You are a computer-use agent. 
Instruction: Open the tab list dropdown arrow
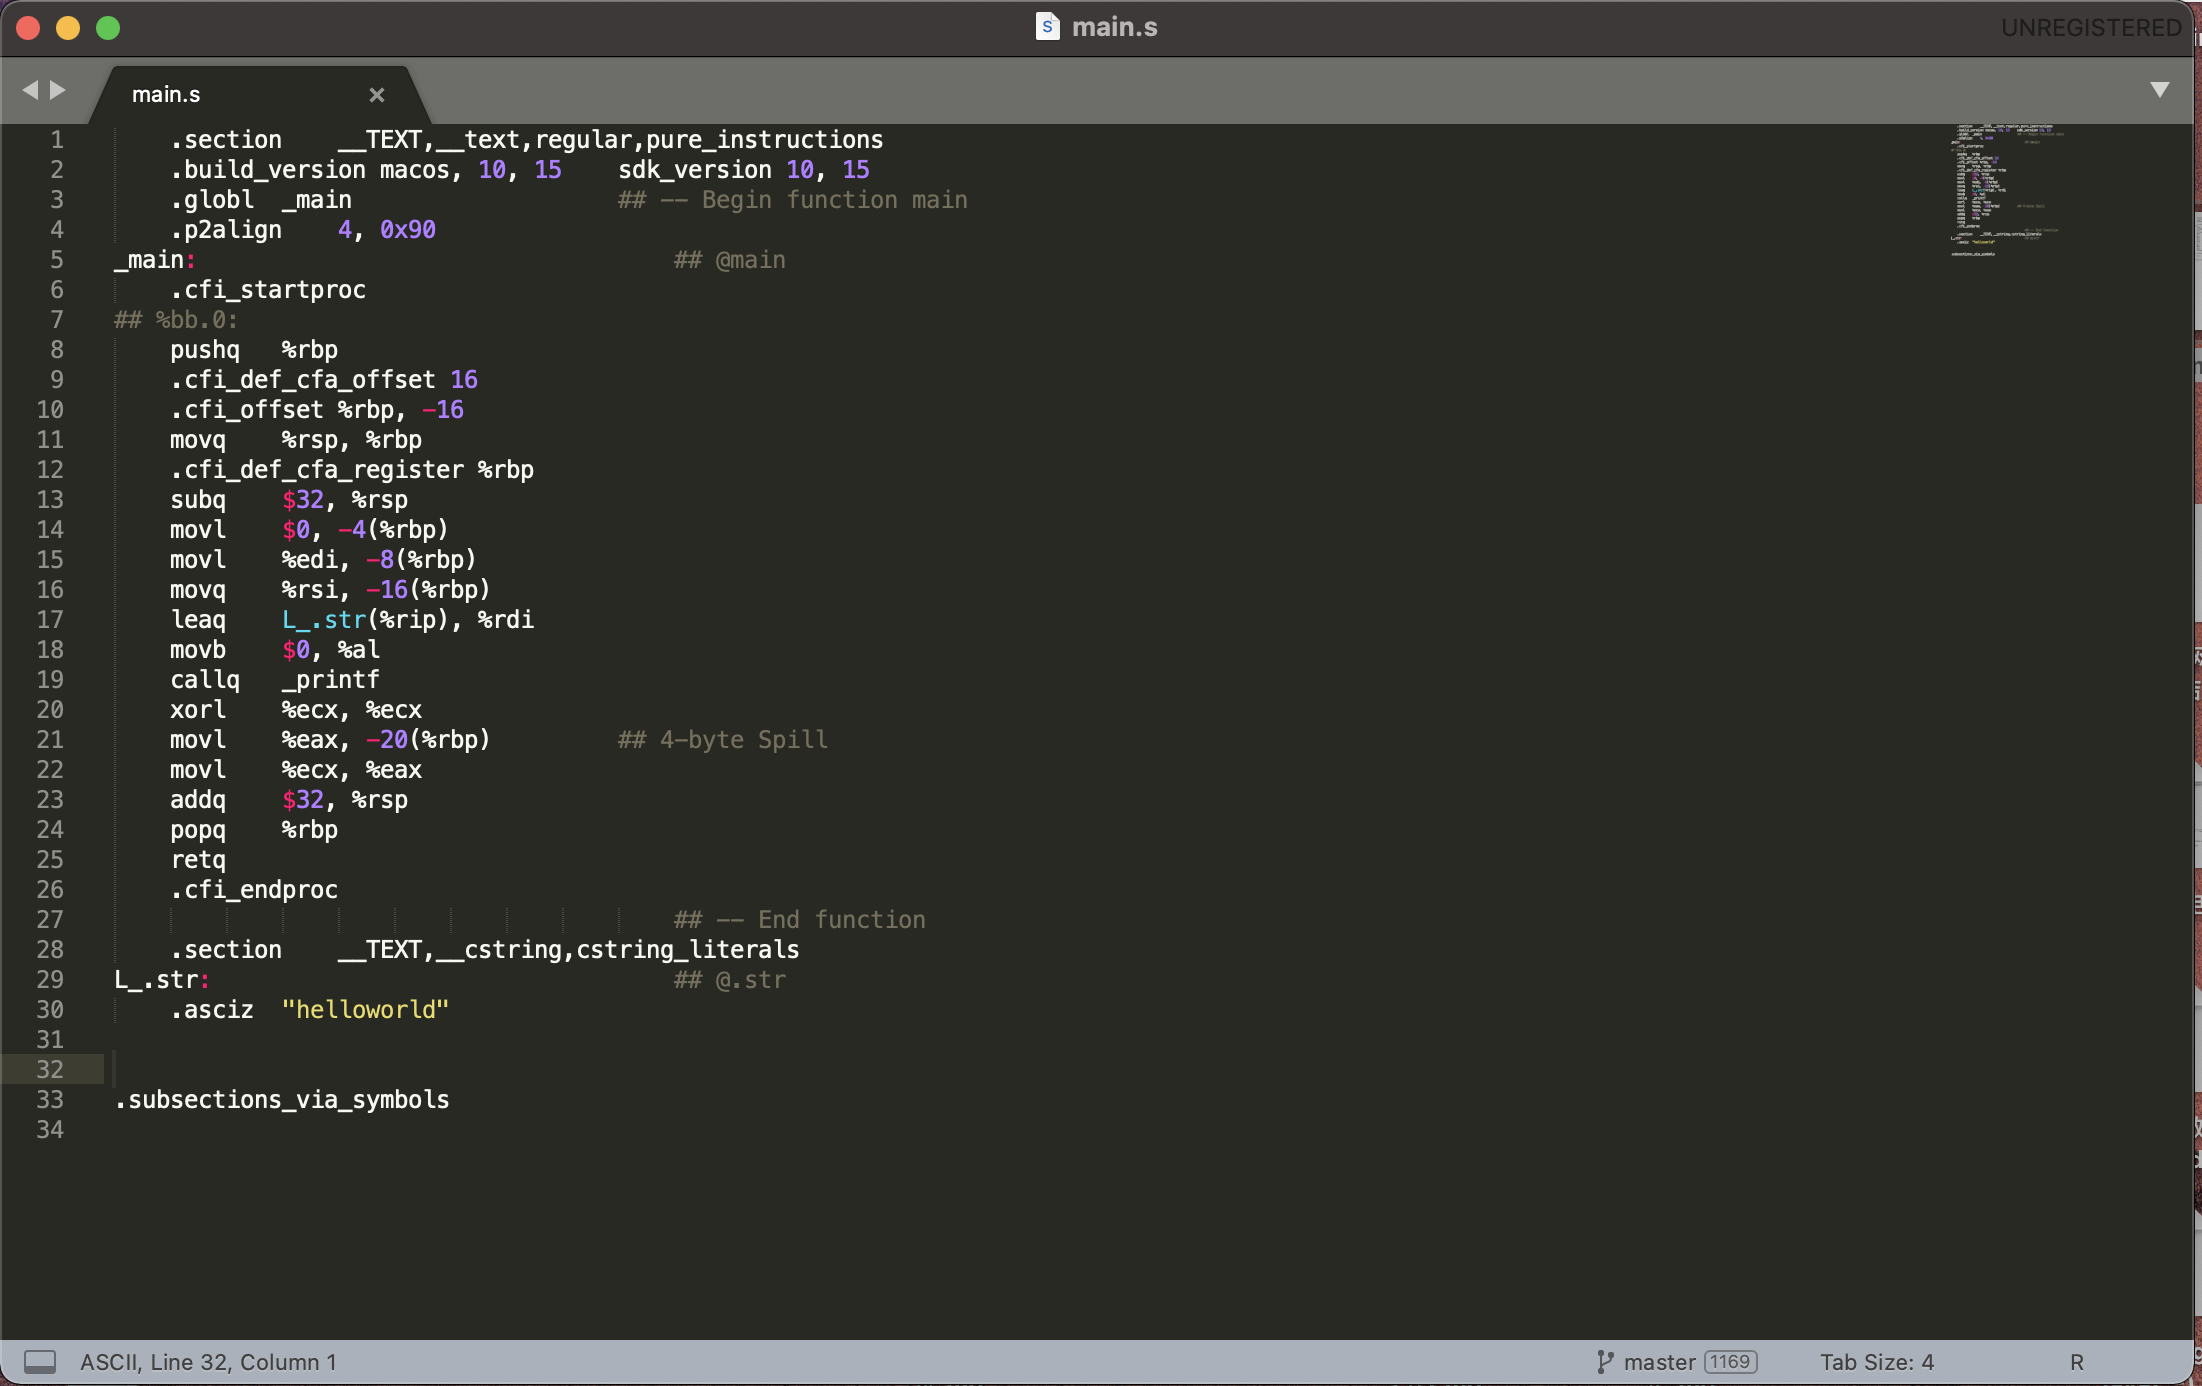click(2159, 90)
